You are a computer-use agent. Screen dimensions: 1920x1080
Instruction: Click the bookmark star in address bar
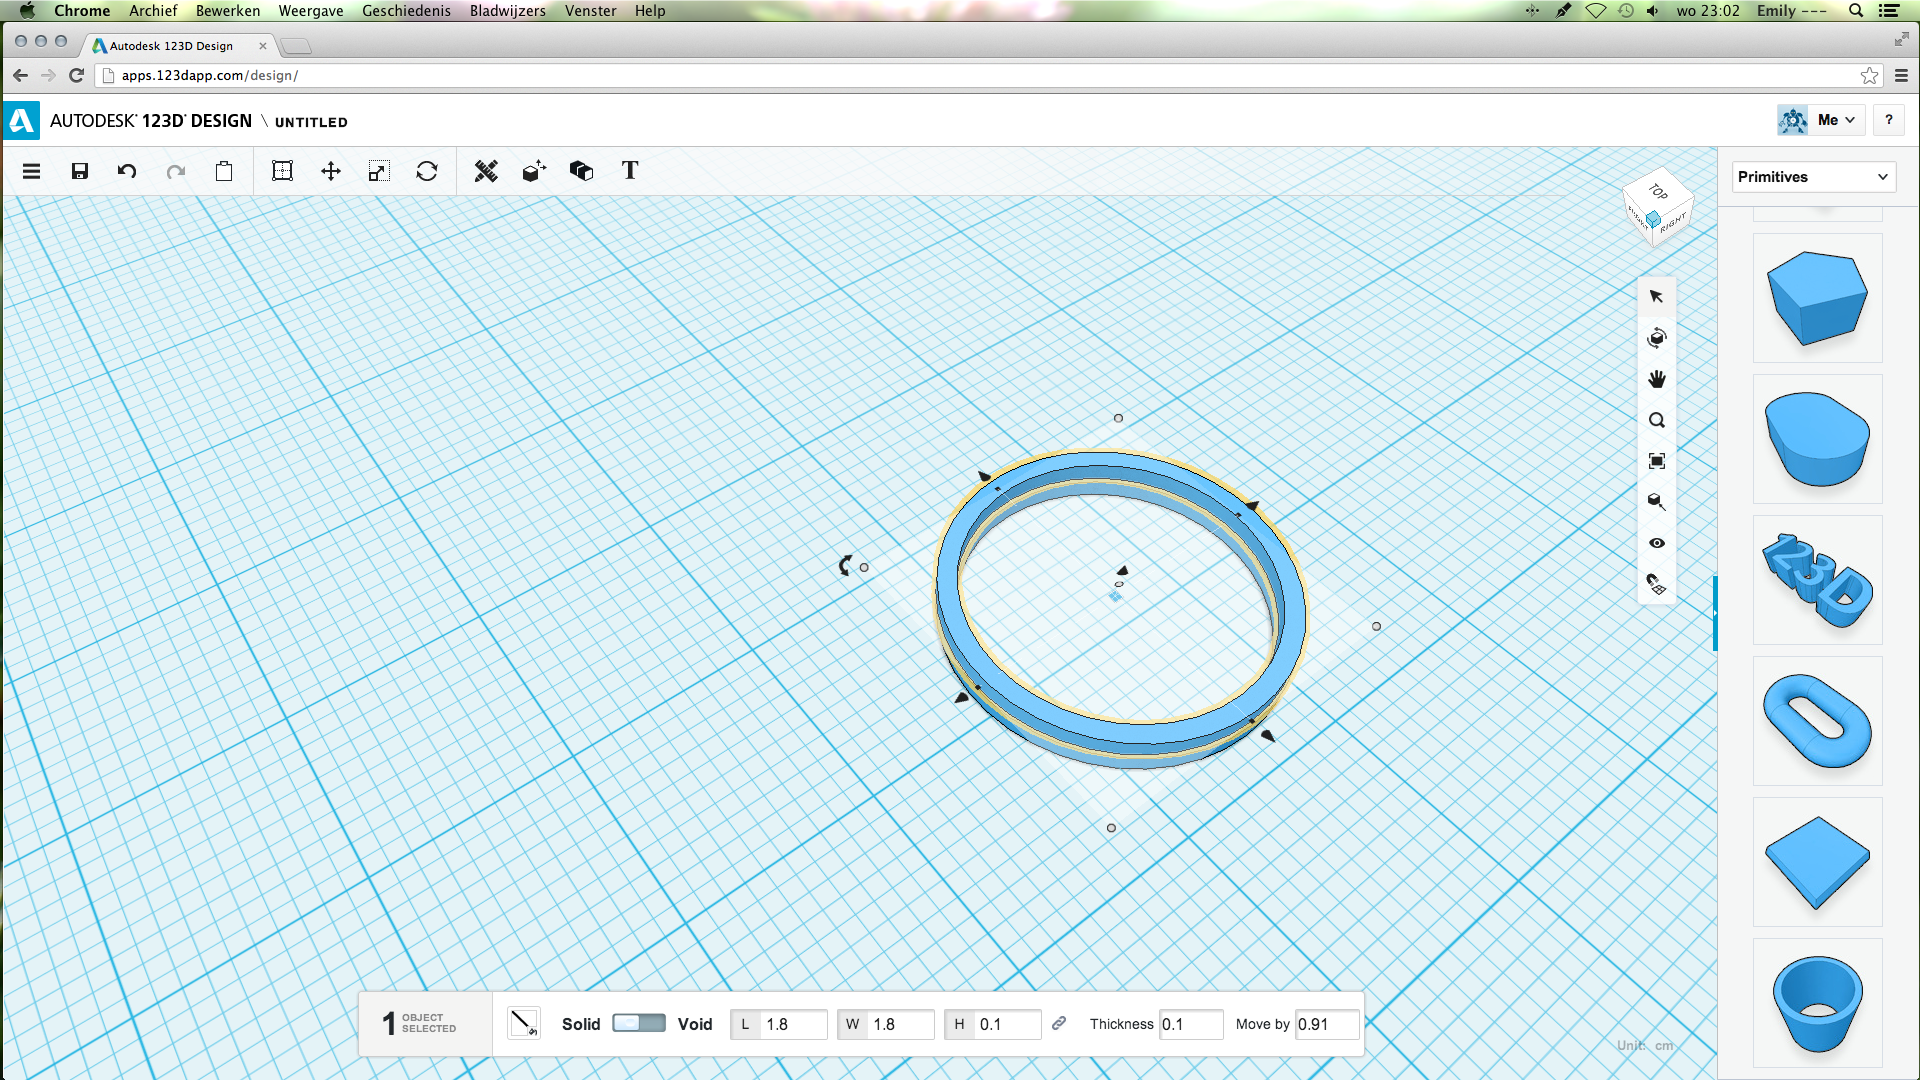pos(1869,75)
